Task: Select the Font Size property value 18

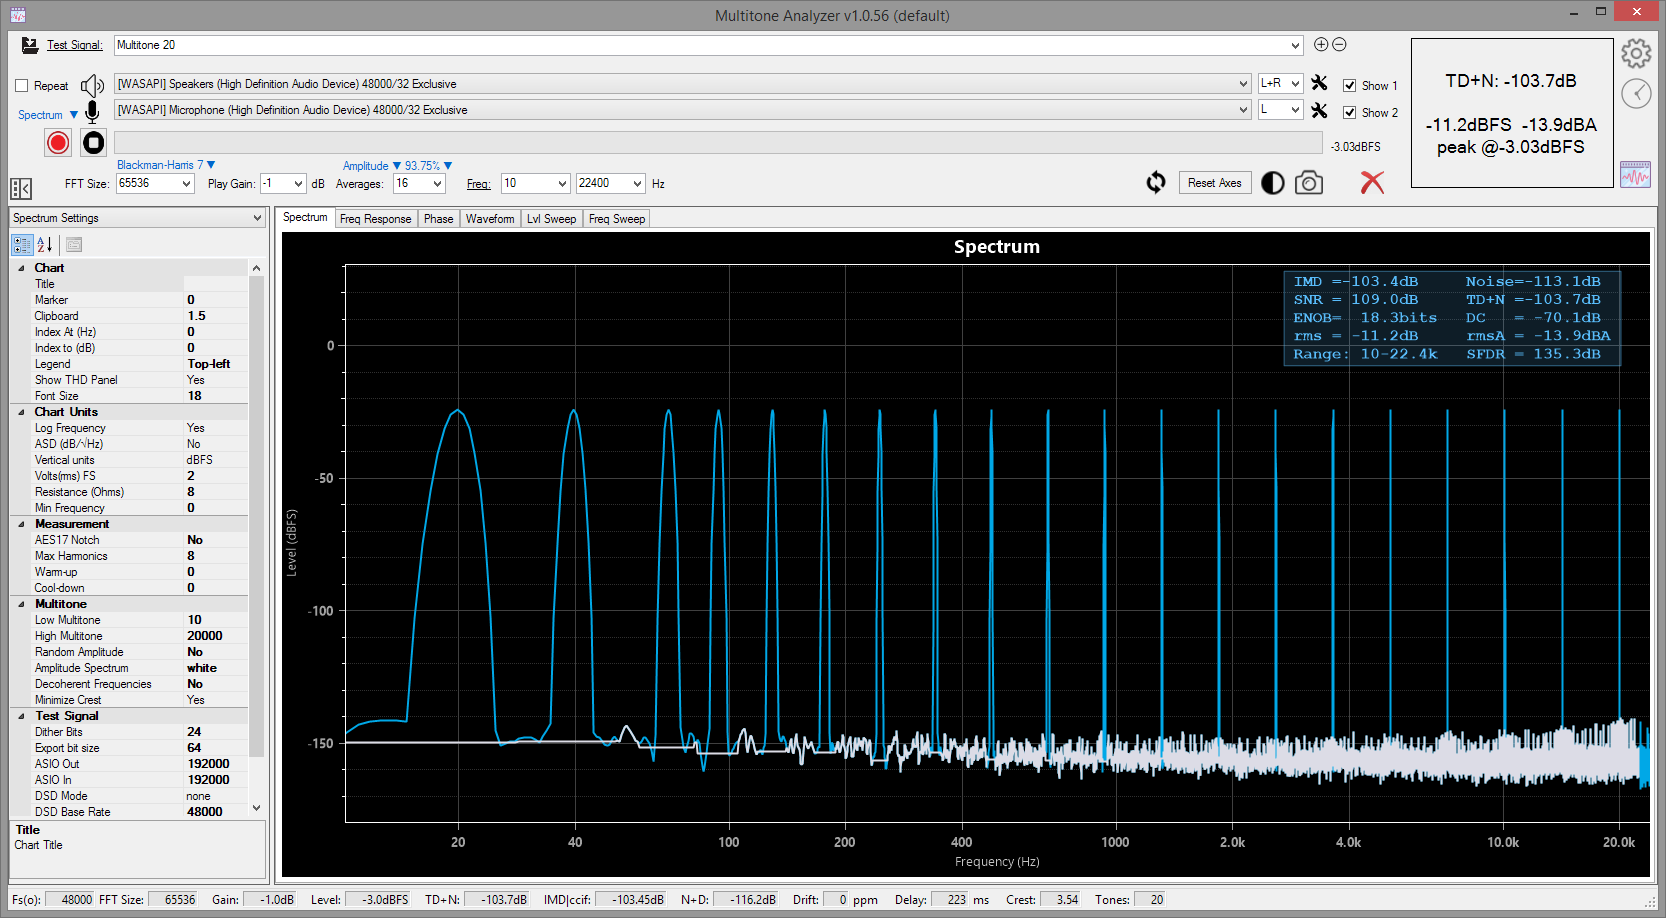Action: click(216, 396)
